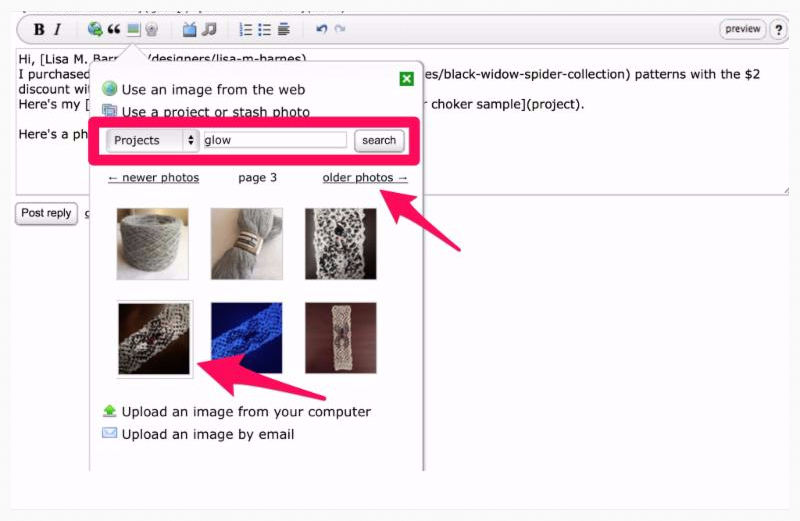The image size is (800, 521).
Task: Click the music note icon in the toolbar
Action: click(209, 29)
